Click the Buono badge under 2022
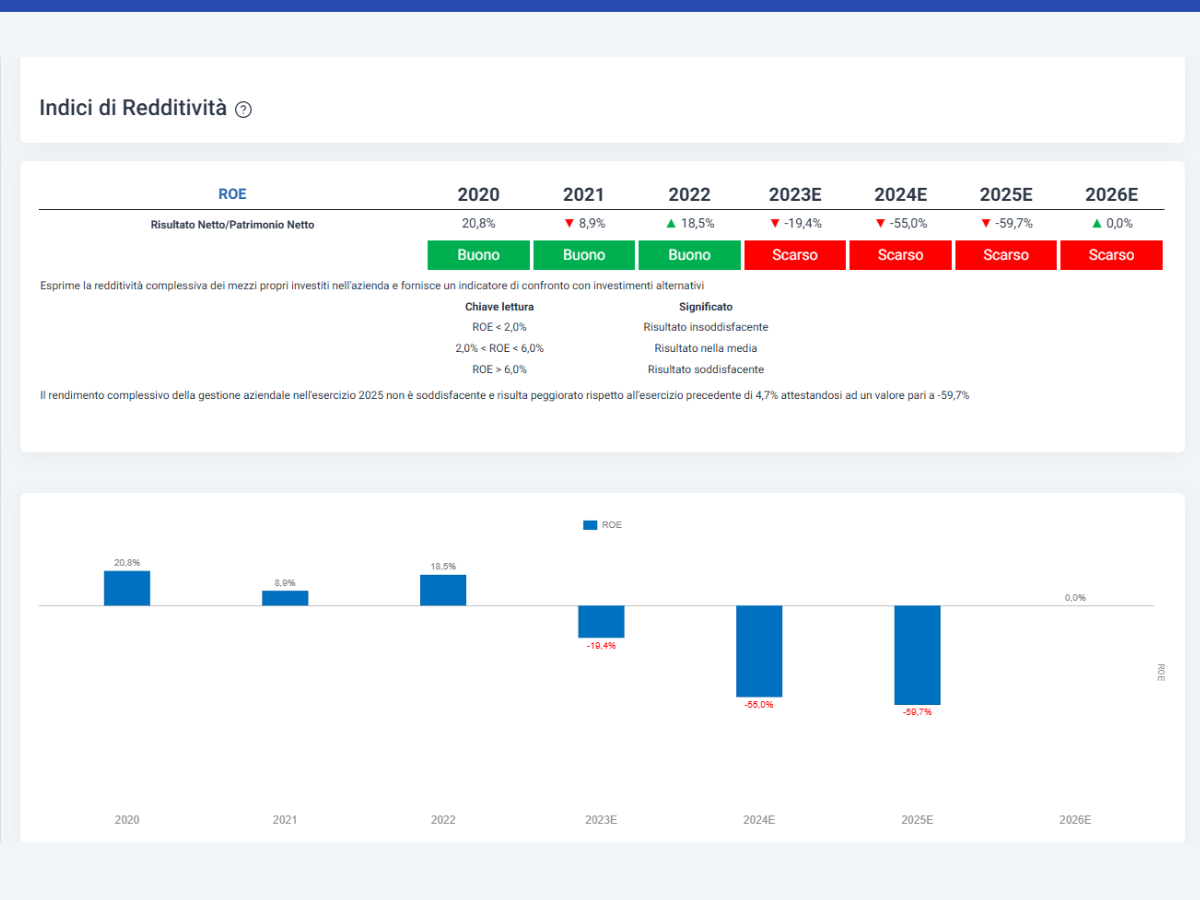This screenshot has height=900, width=1200. coord(689,255)
